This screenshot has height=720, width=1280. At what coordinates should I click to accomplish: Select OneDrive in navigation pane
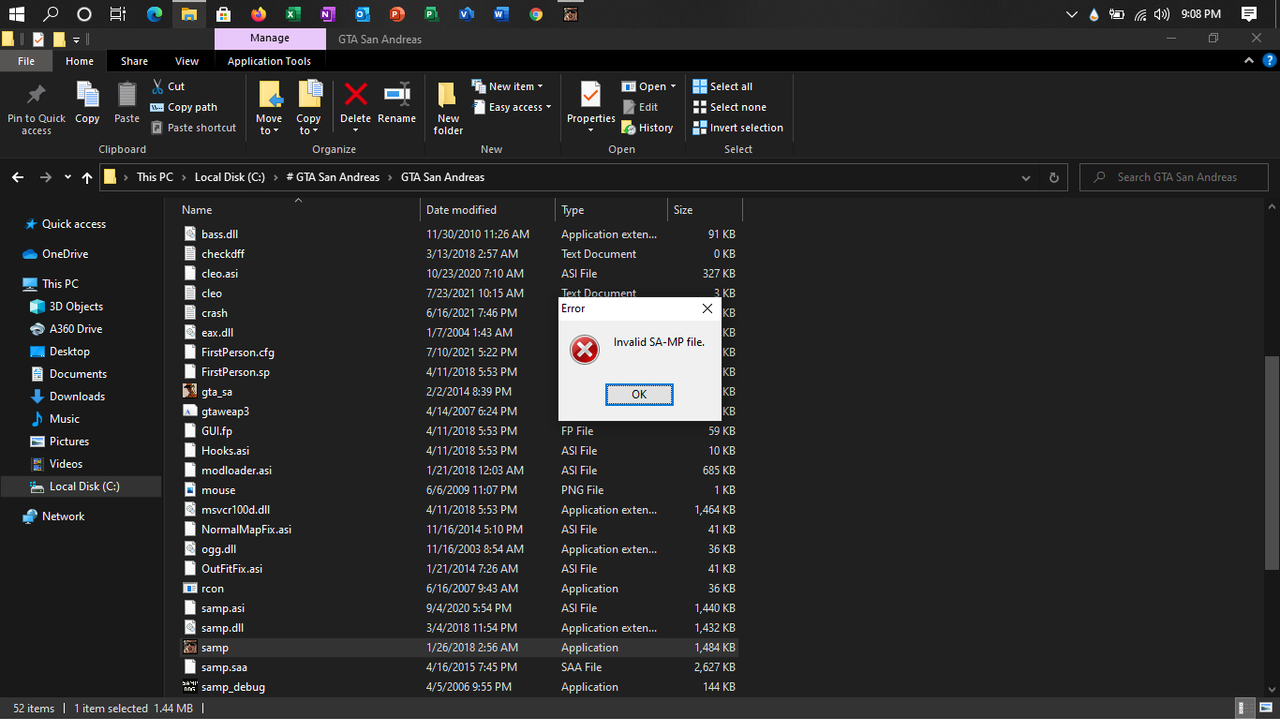65,254
